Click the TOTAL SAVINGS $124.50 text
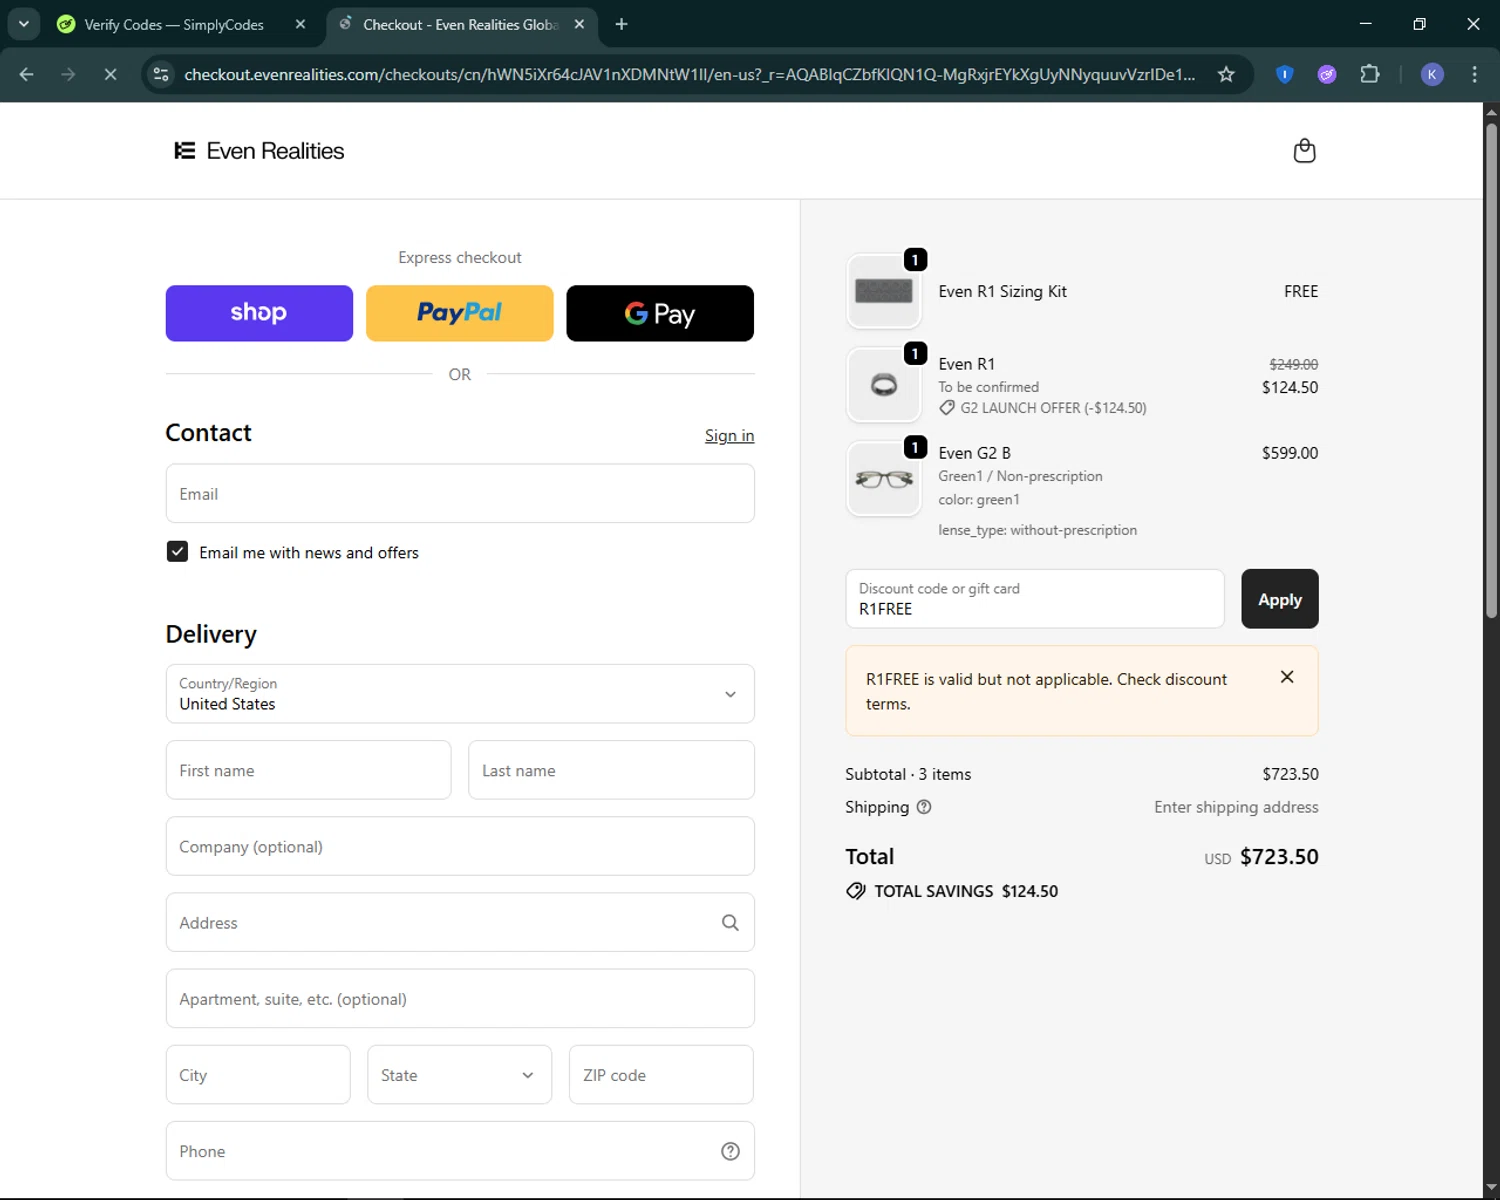Image resolution: width=1500 pixels, height=1200 pixels. coord(966,891)
